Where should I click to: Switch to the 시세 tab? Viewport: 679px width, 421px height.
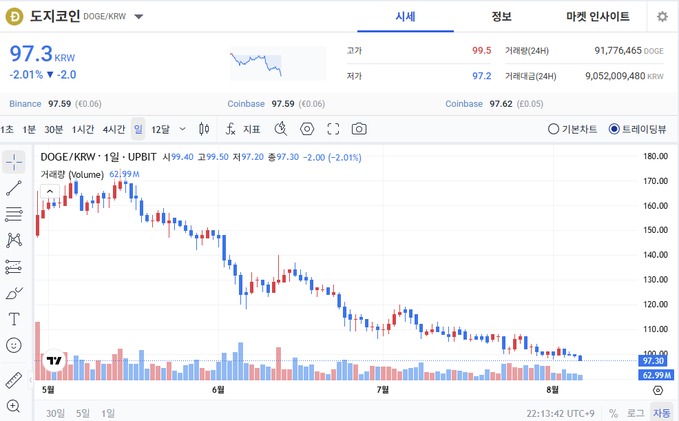[x=405, y=16]
